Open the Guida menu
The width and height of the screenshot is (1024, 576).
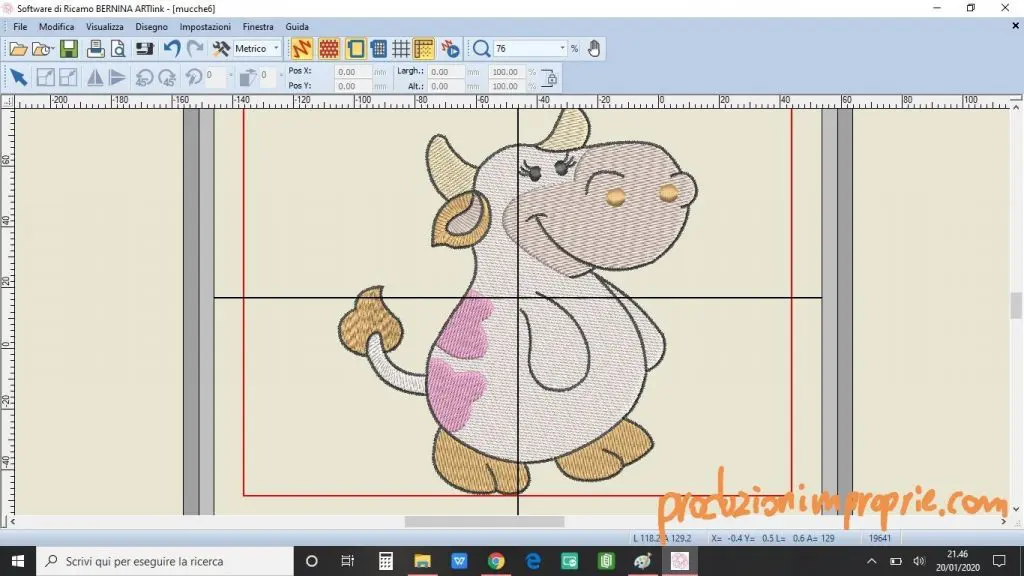[x=297, y=27]
